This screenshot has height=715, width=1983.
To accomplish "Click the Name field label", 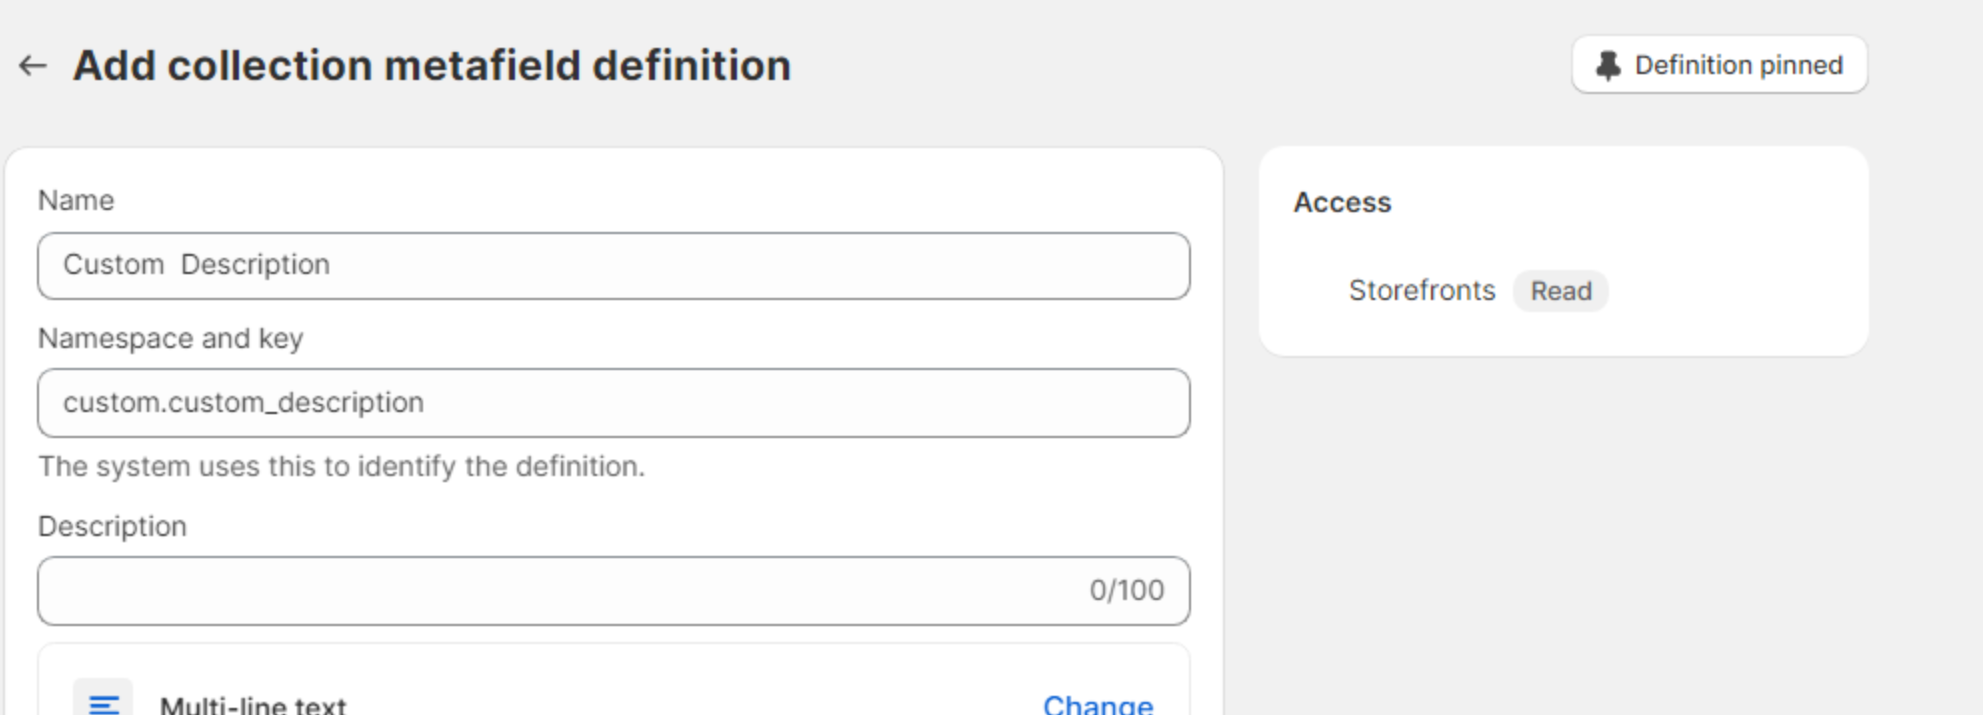I will click(x=76, y=201).
